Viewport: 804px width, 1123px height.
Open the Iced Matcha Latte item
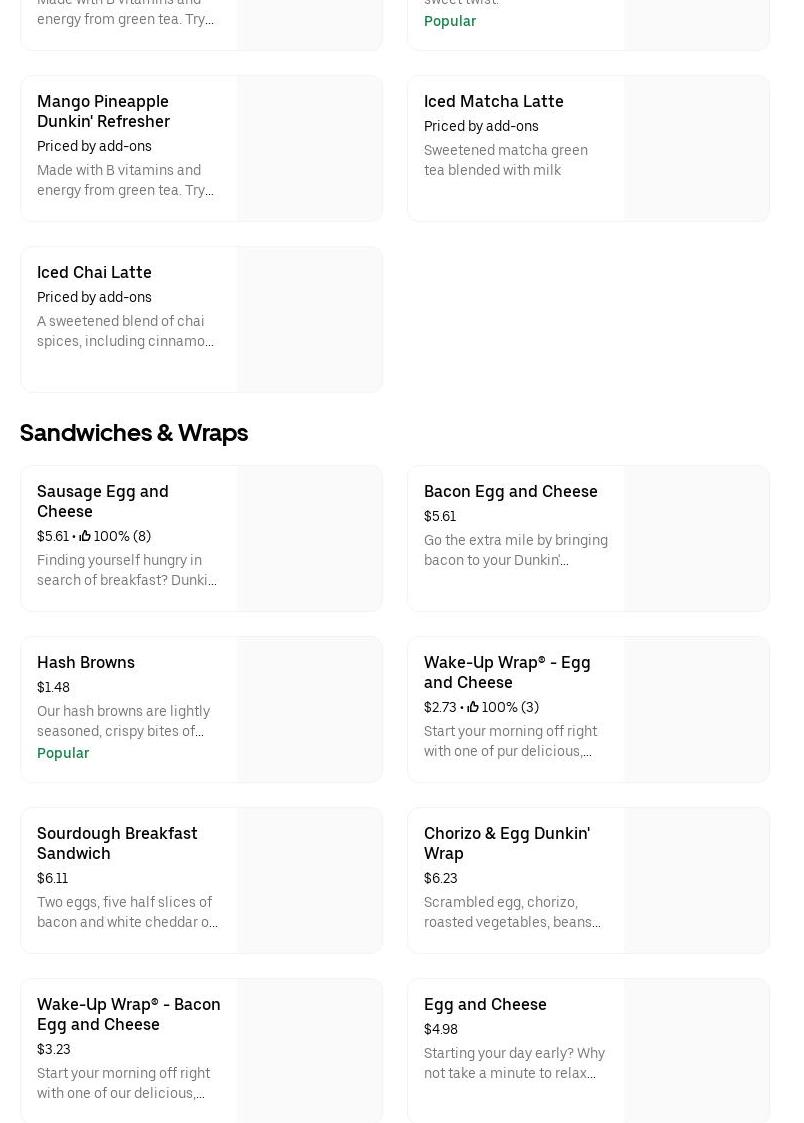click(x=493, y=101)
